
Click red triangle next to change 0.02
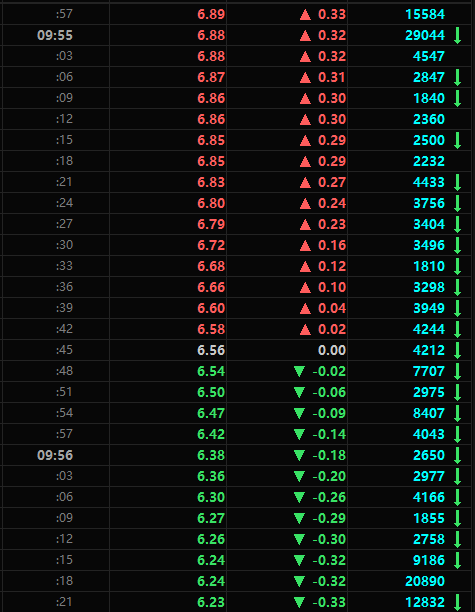coord(305,329)
